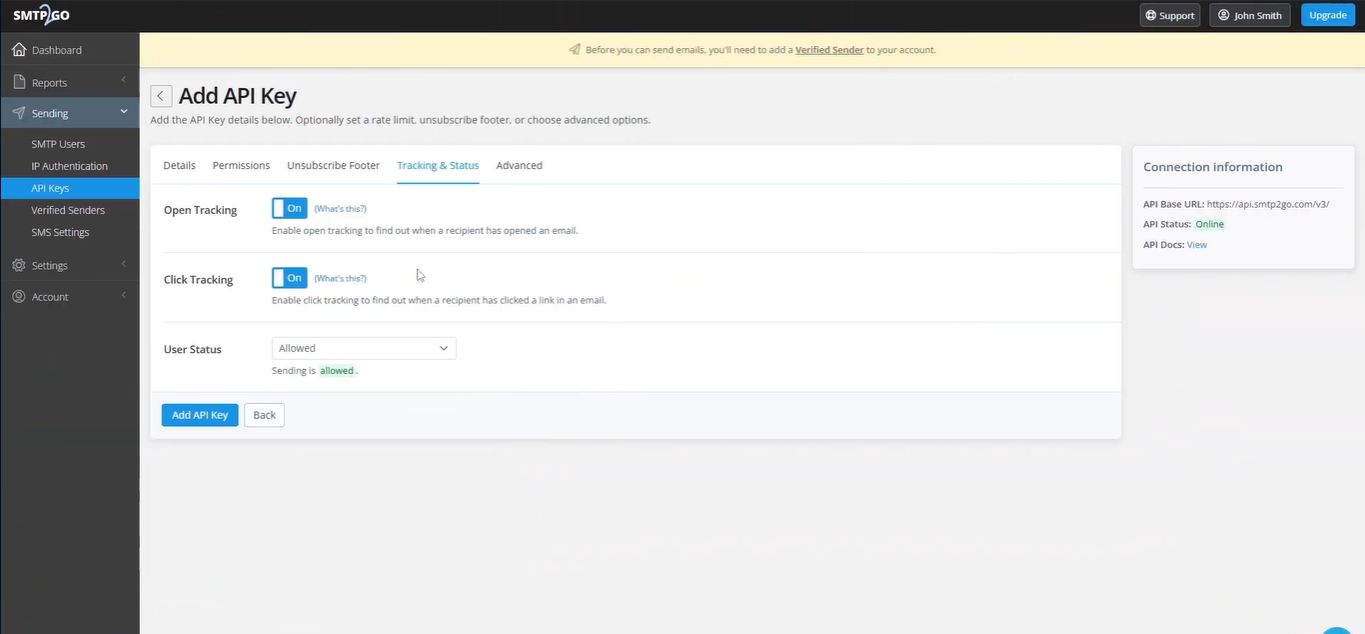Open Settings from the sidebar
The height and width of the screenshot is (634, 1365).
pos(50,265)
